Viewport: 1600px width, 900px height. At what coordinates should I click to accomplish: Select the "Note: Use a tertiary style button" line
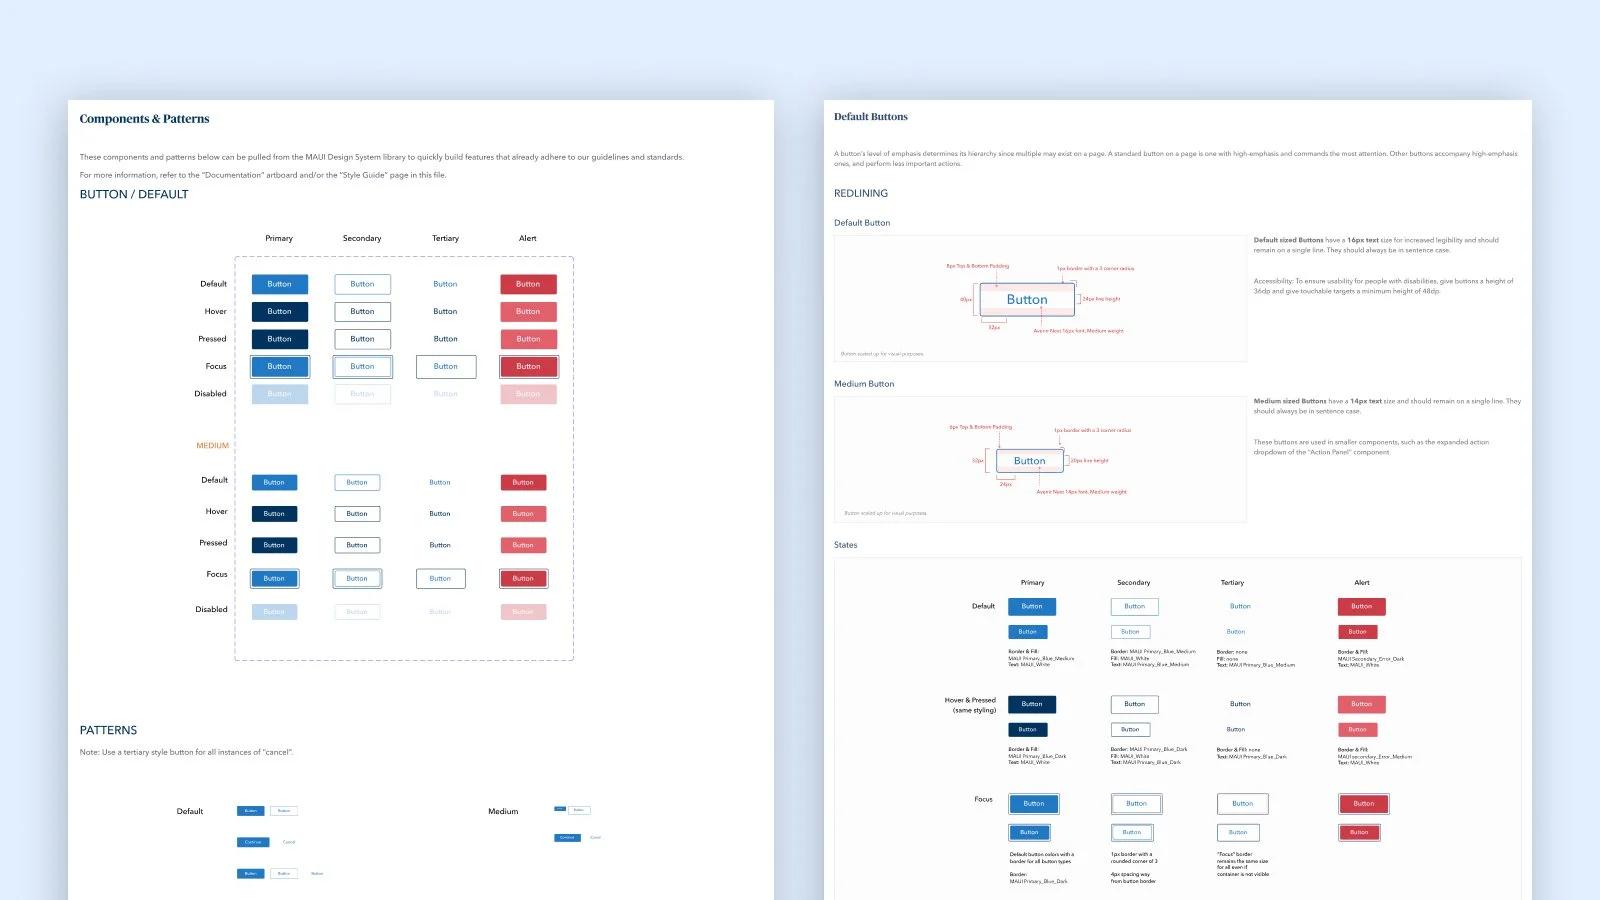(x=187, y=752)
